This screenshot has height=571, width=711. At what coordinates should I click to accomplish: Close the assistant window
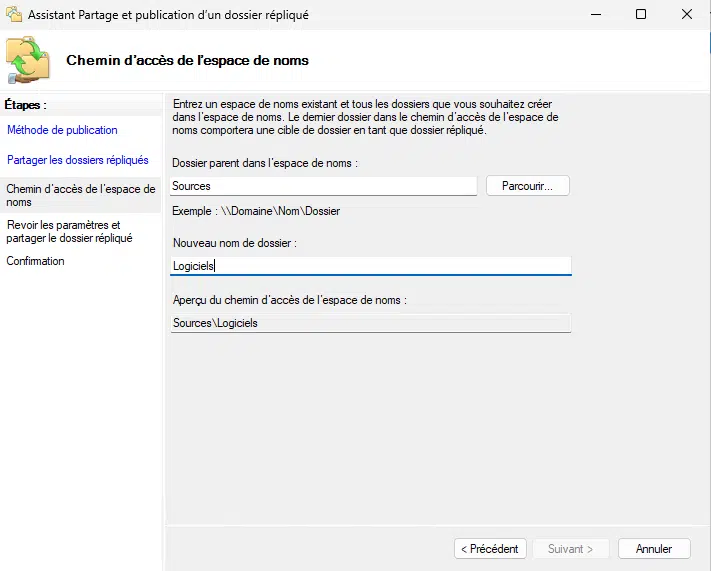click(x=687, y=15)
